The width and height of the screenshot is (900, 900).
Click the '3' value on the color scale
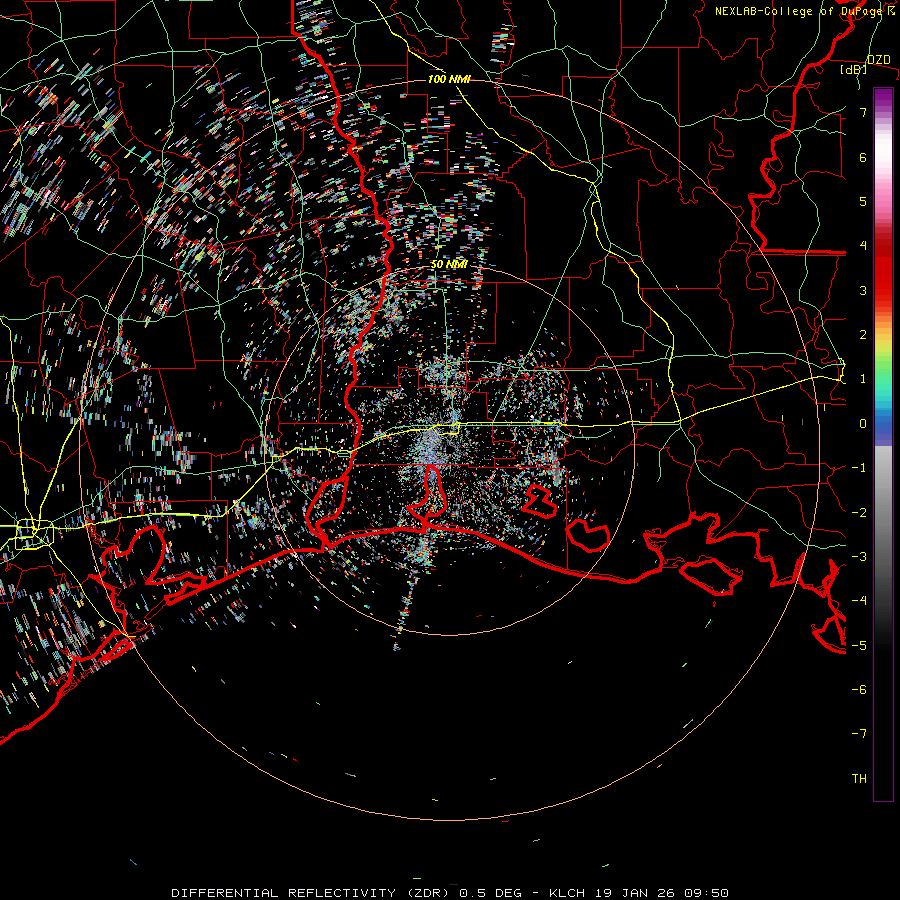click(863, 290)
